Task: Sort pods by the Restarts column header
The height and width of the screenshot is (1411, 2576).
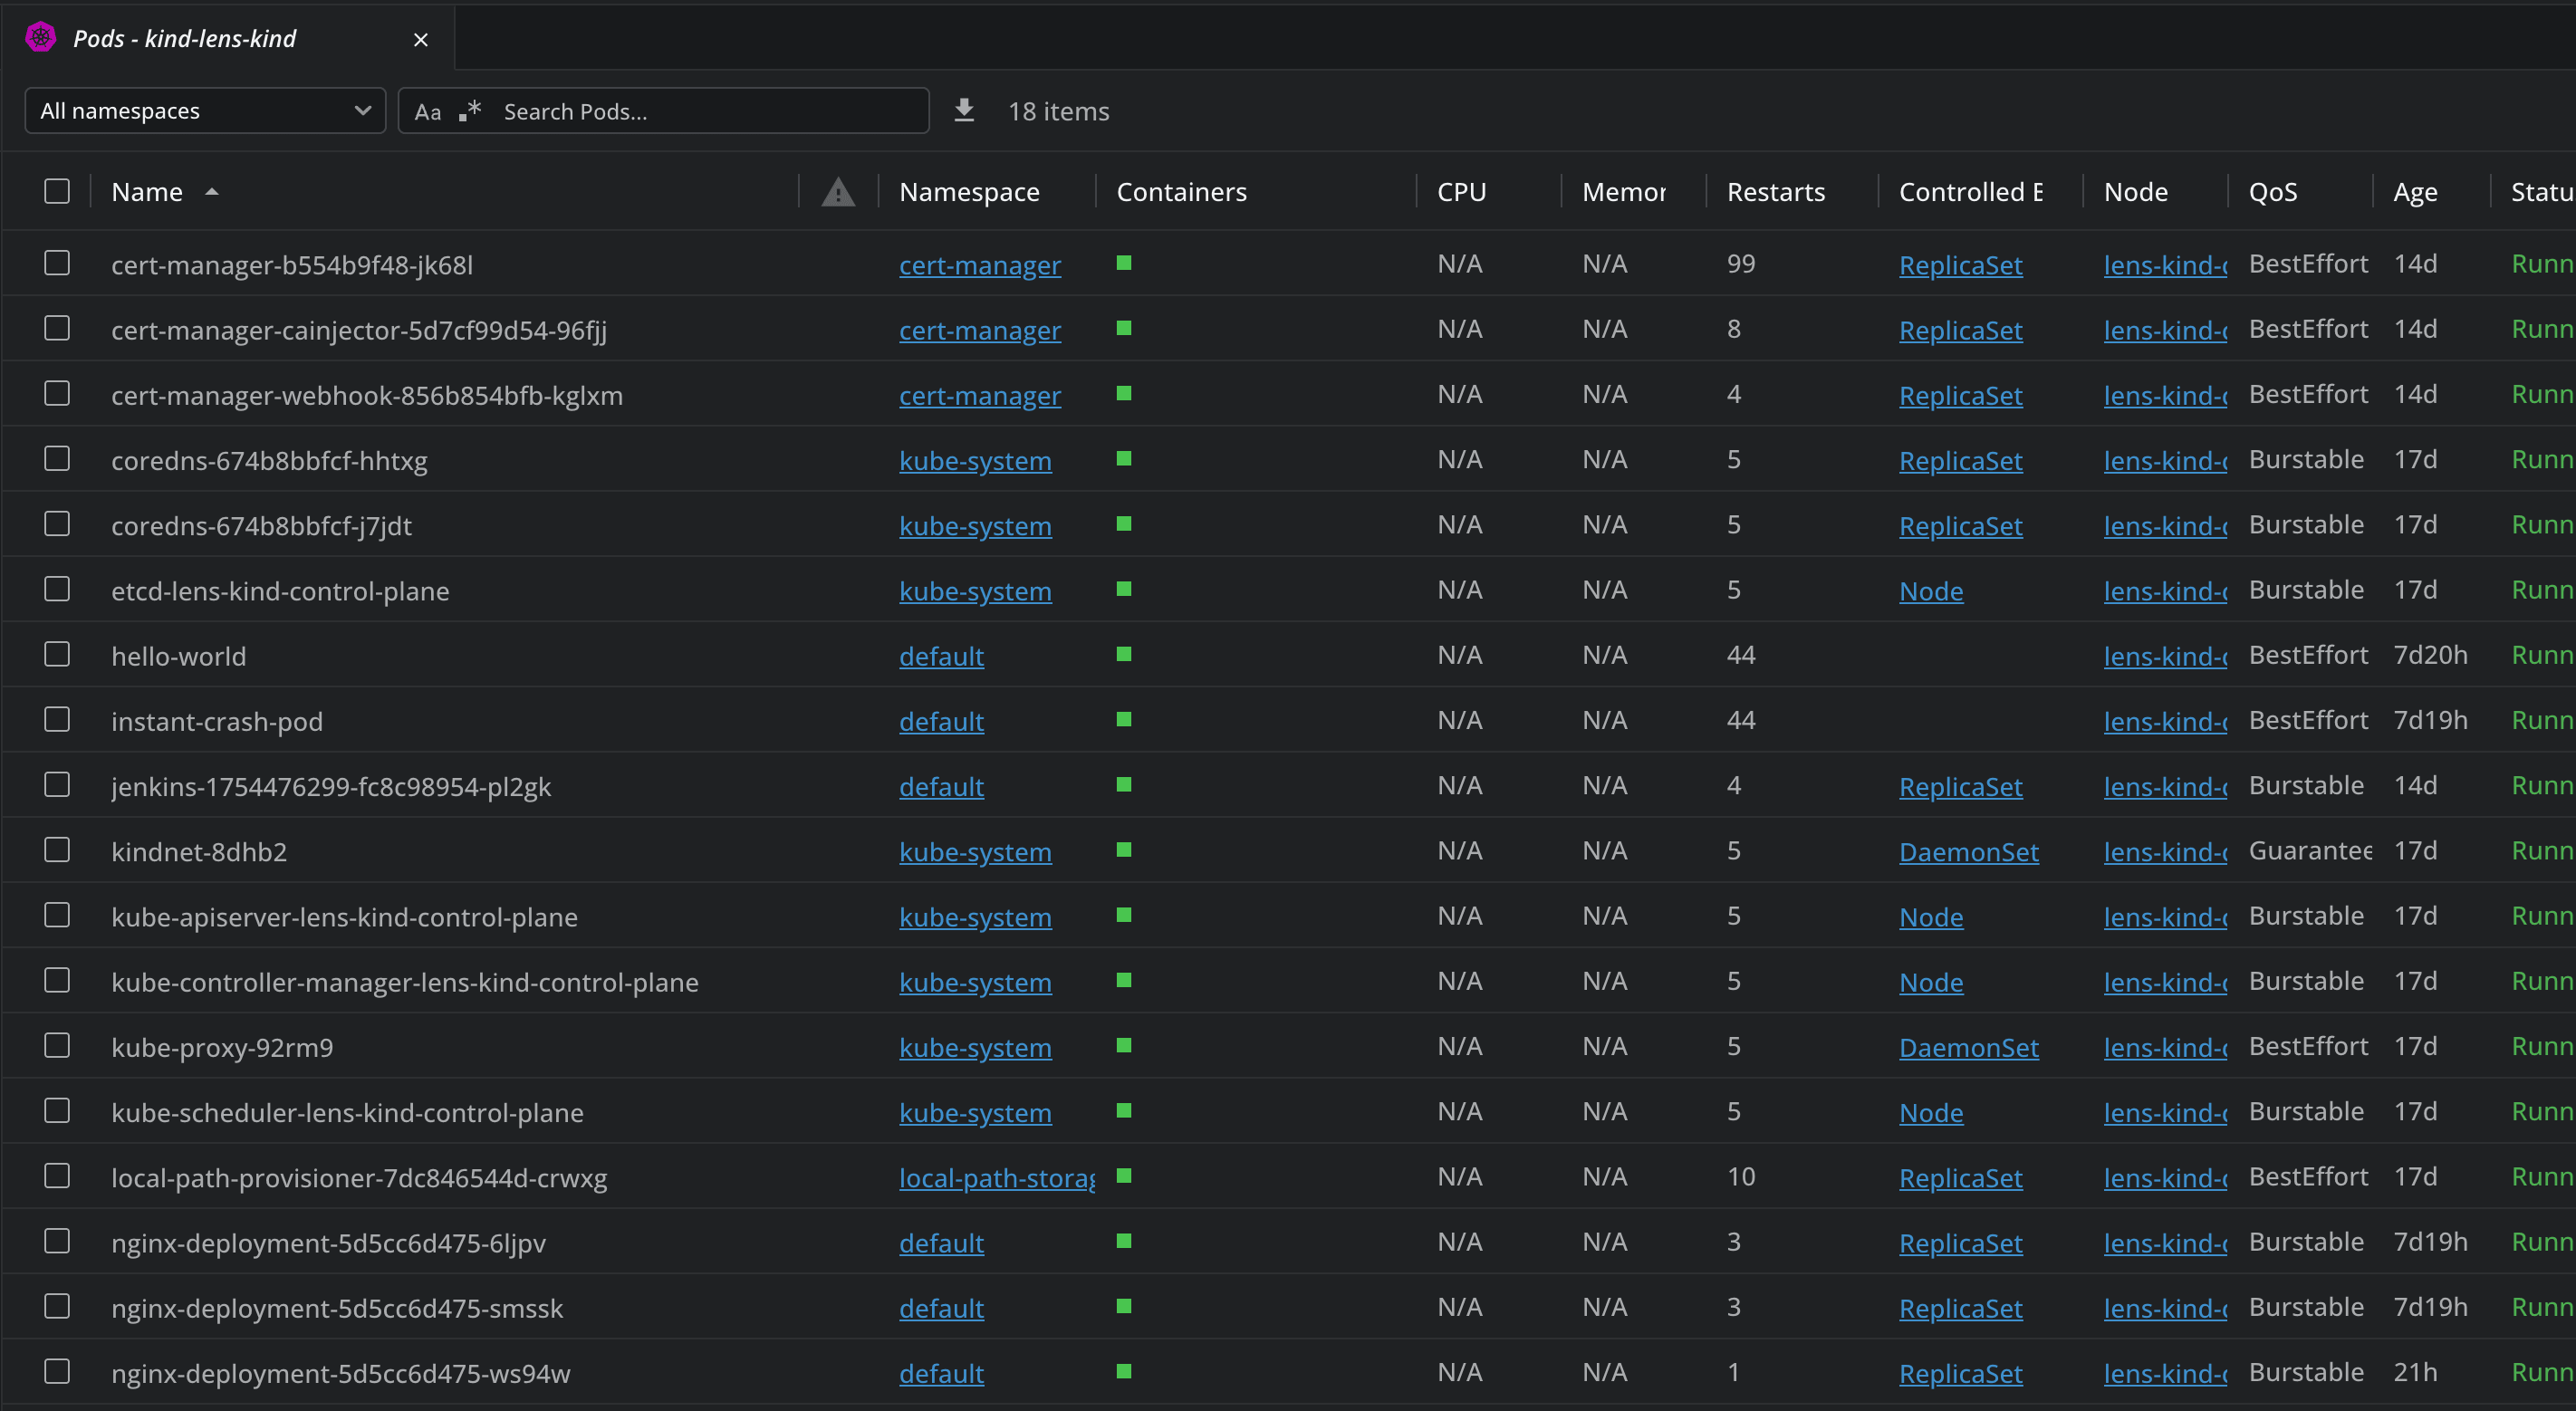Action: (x=1777, y=191)
